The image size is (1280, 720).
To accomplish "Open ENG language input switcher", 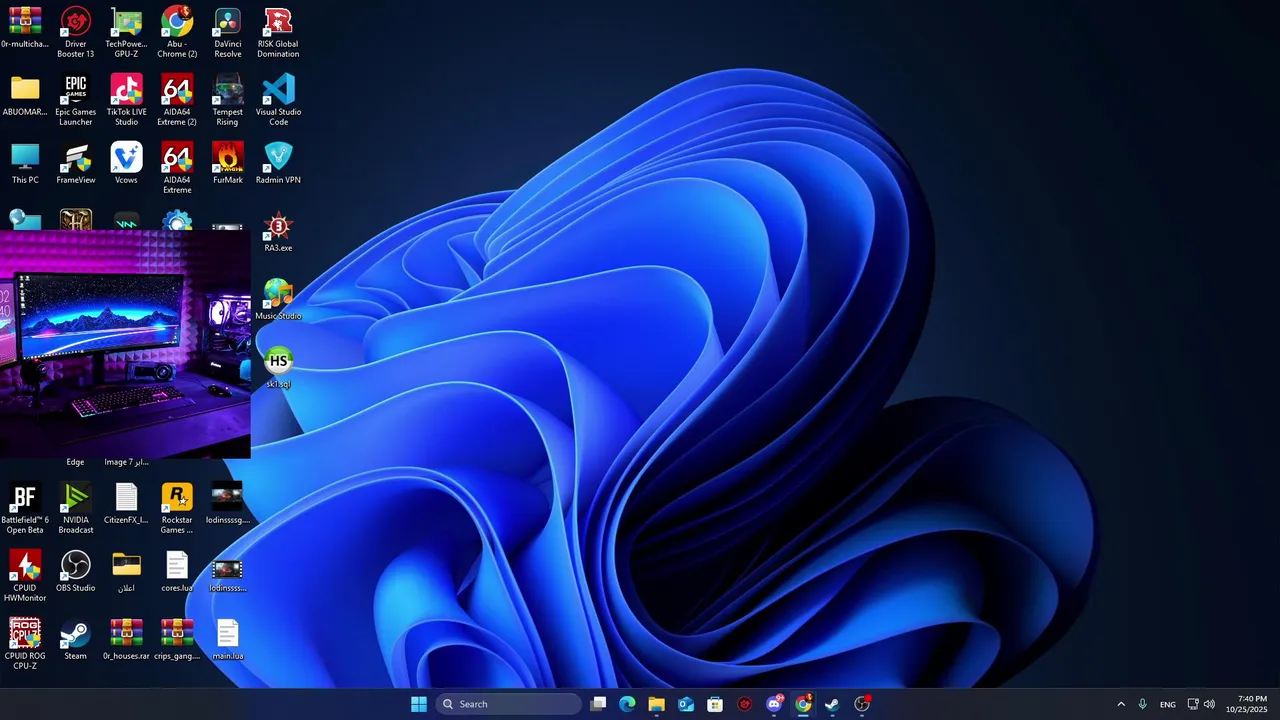I will 1167,704.
